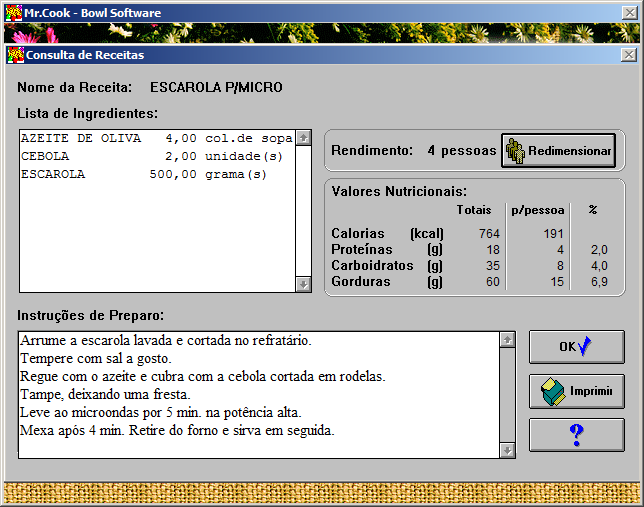
Task: Click the Mr.Cook application icon in title bar
Action: pos(14,14)
